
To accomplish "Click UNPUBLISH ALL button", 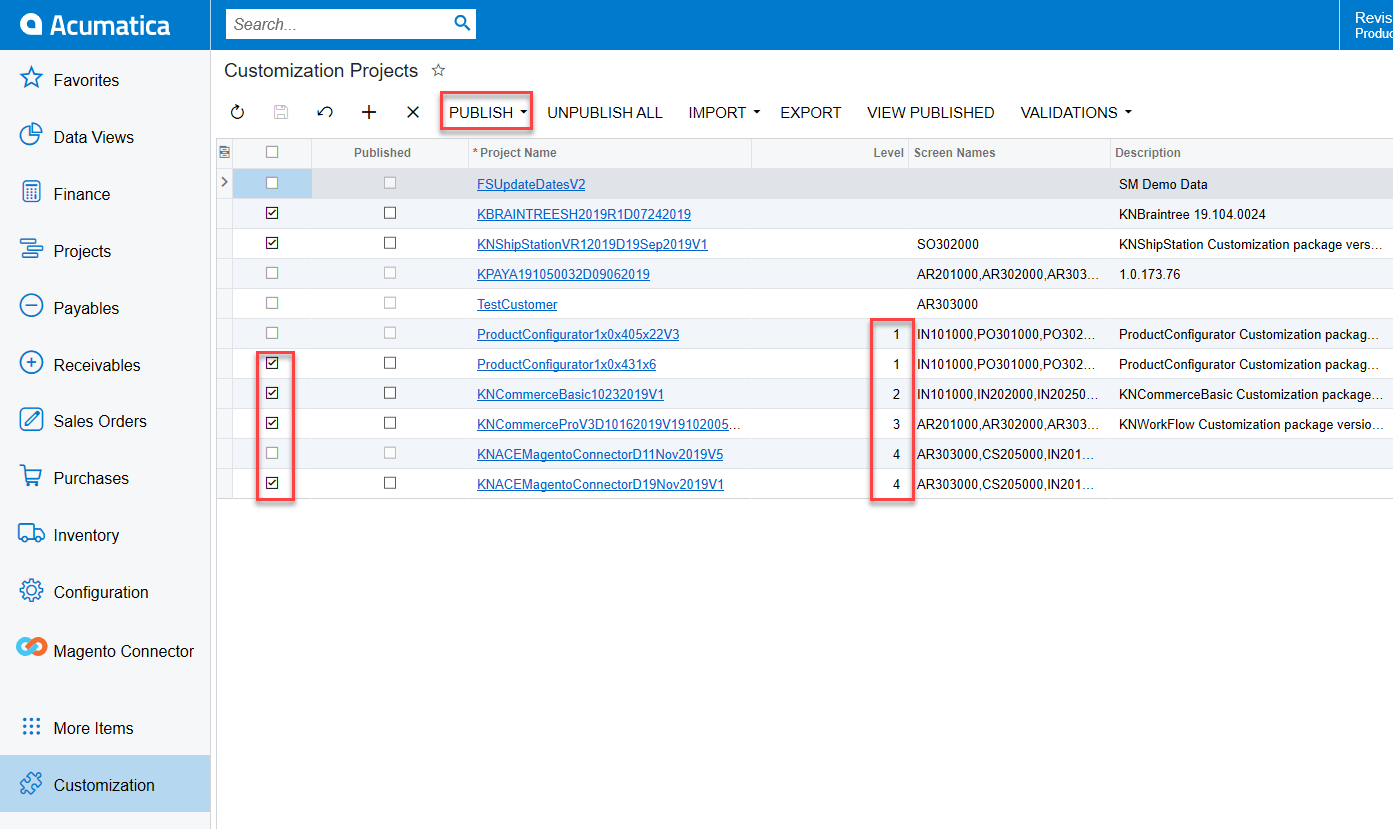I will coord(605,112).
